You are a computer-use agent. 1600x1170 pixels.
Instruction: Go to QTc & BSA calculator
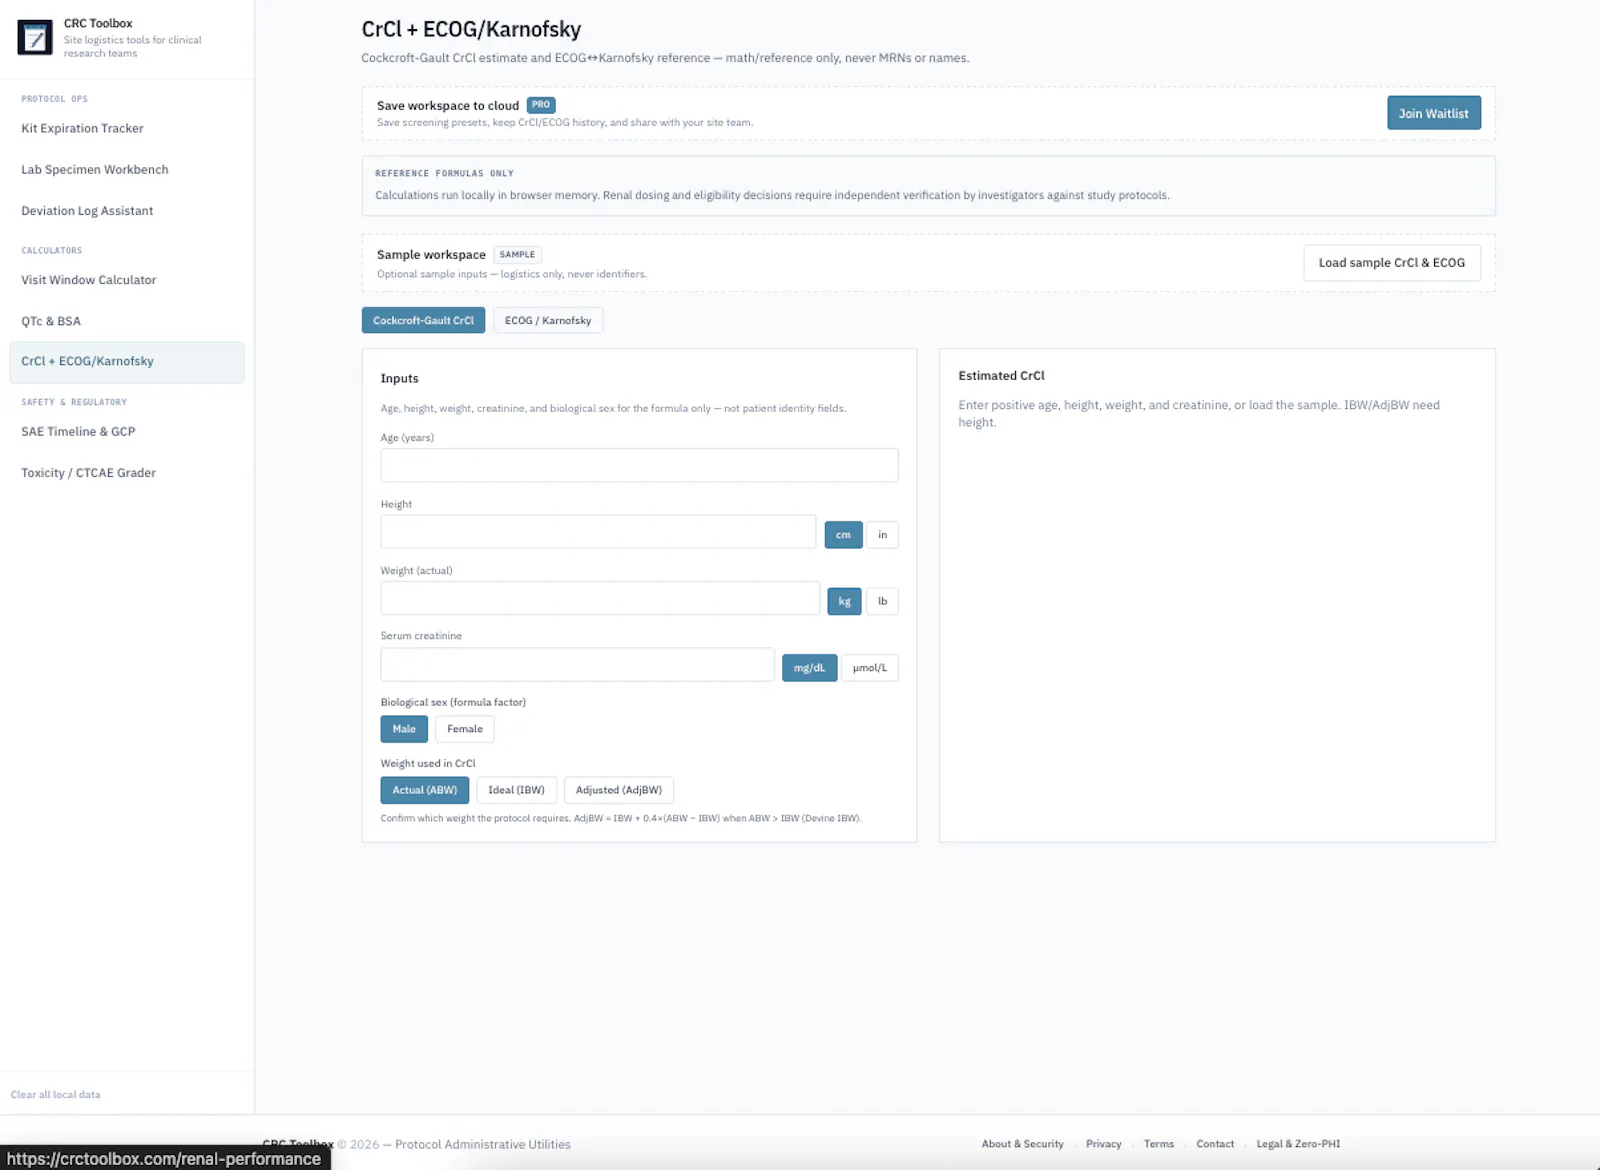click(51, 321)
